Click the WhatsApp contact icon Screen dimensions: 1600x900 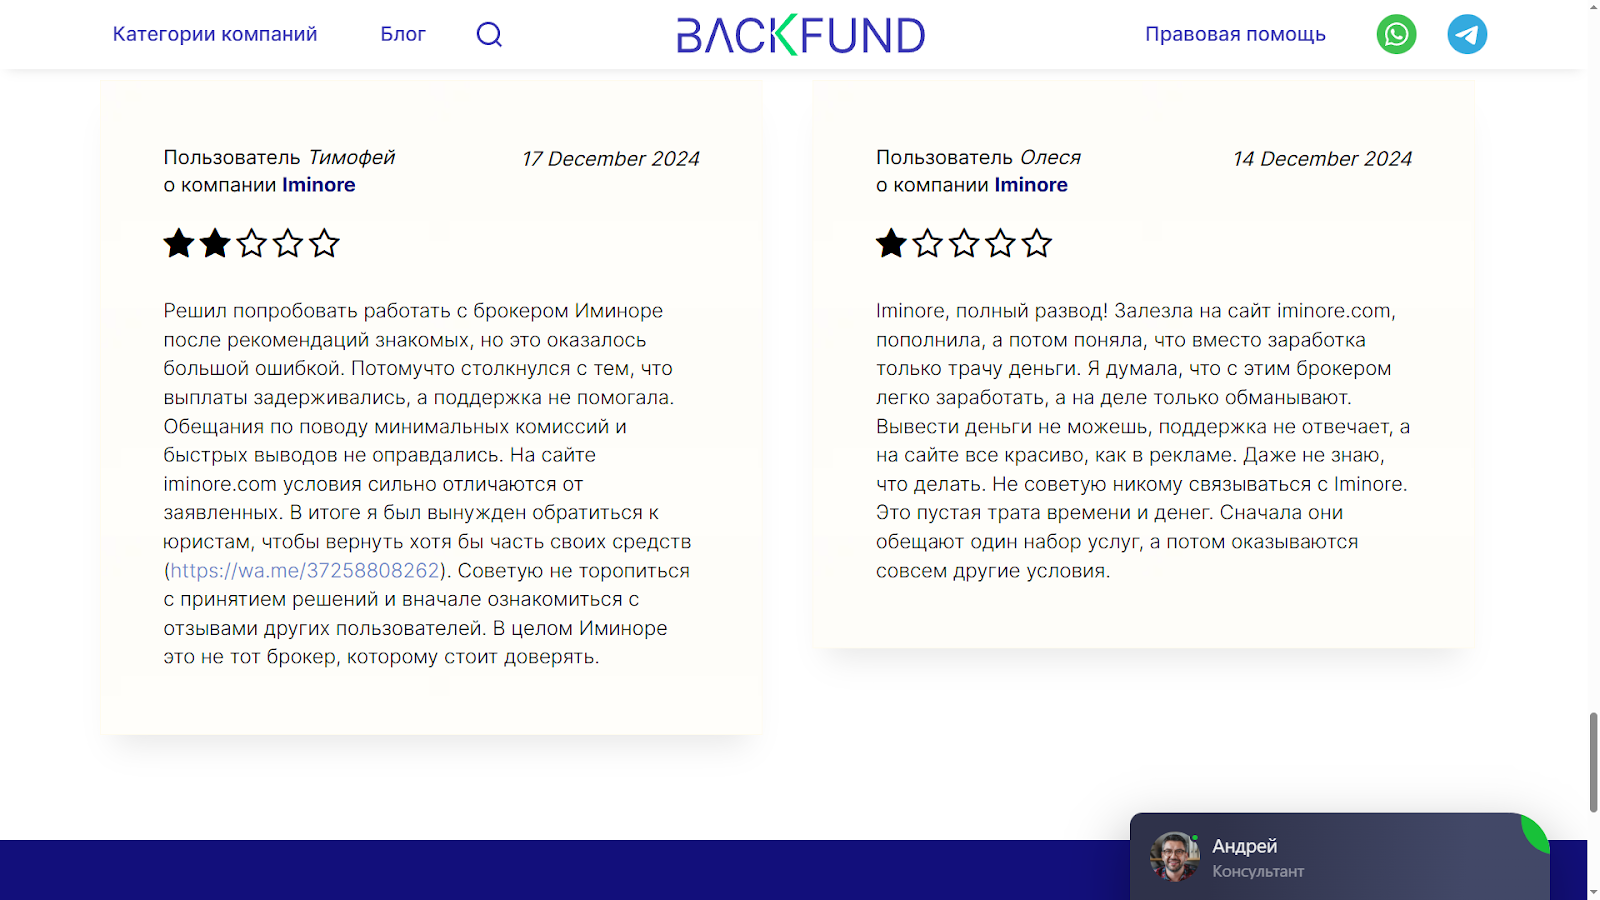click(x=1396, y=34)
